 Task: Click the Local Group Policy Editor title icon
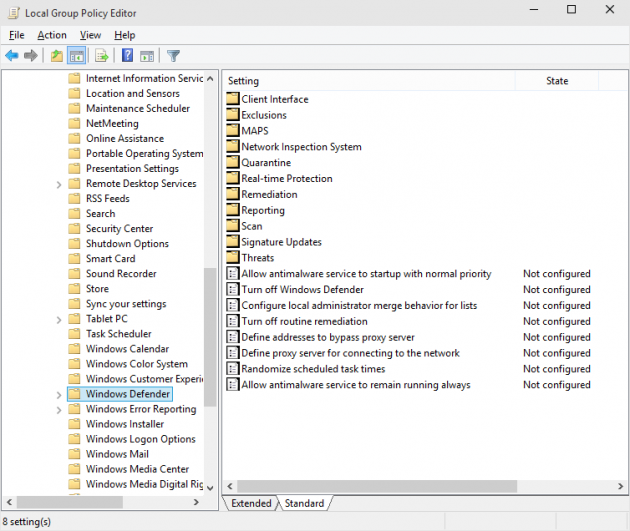[x=14, y=13]
